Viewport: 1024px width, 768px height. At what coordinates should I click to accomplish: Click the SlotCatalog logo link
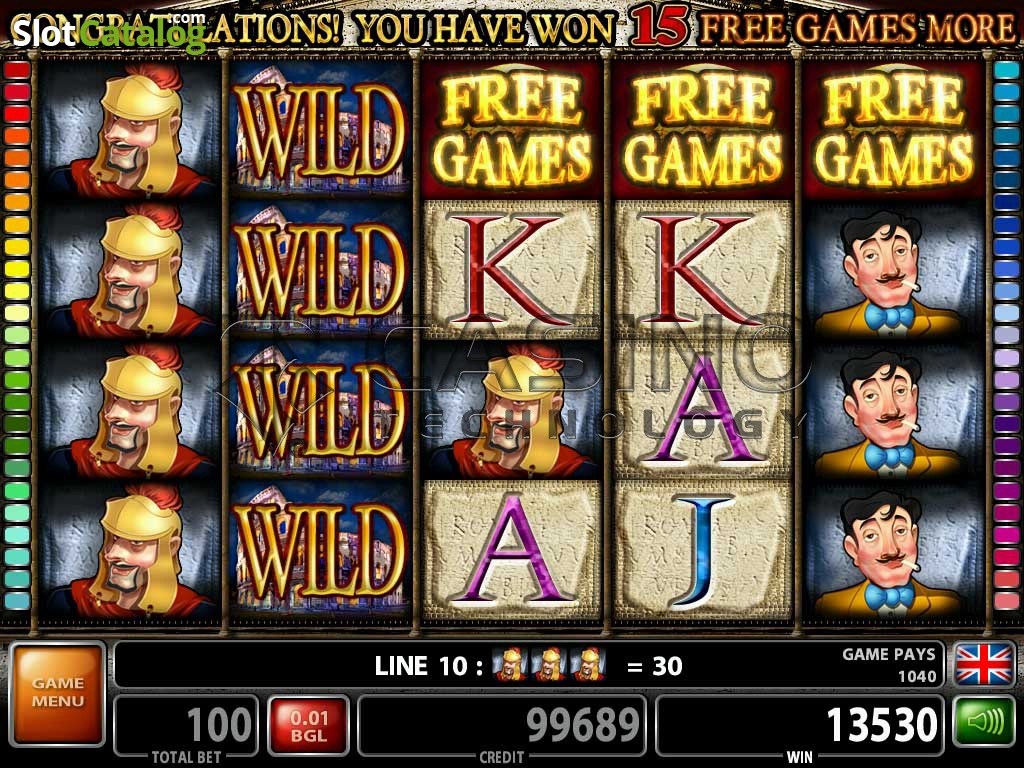click(109, 33)
